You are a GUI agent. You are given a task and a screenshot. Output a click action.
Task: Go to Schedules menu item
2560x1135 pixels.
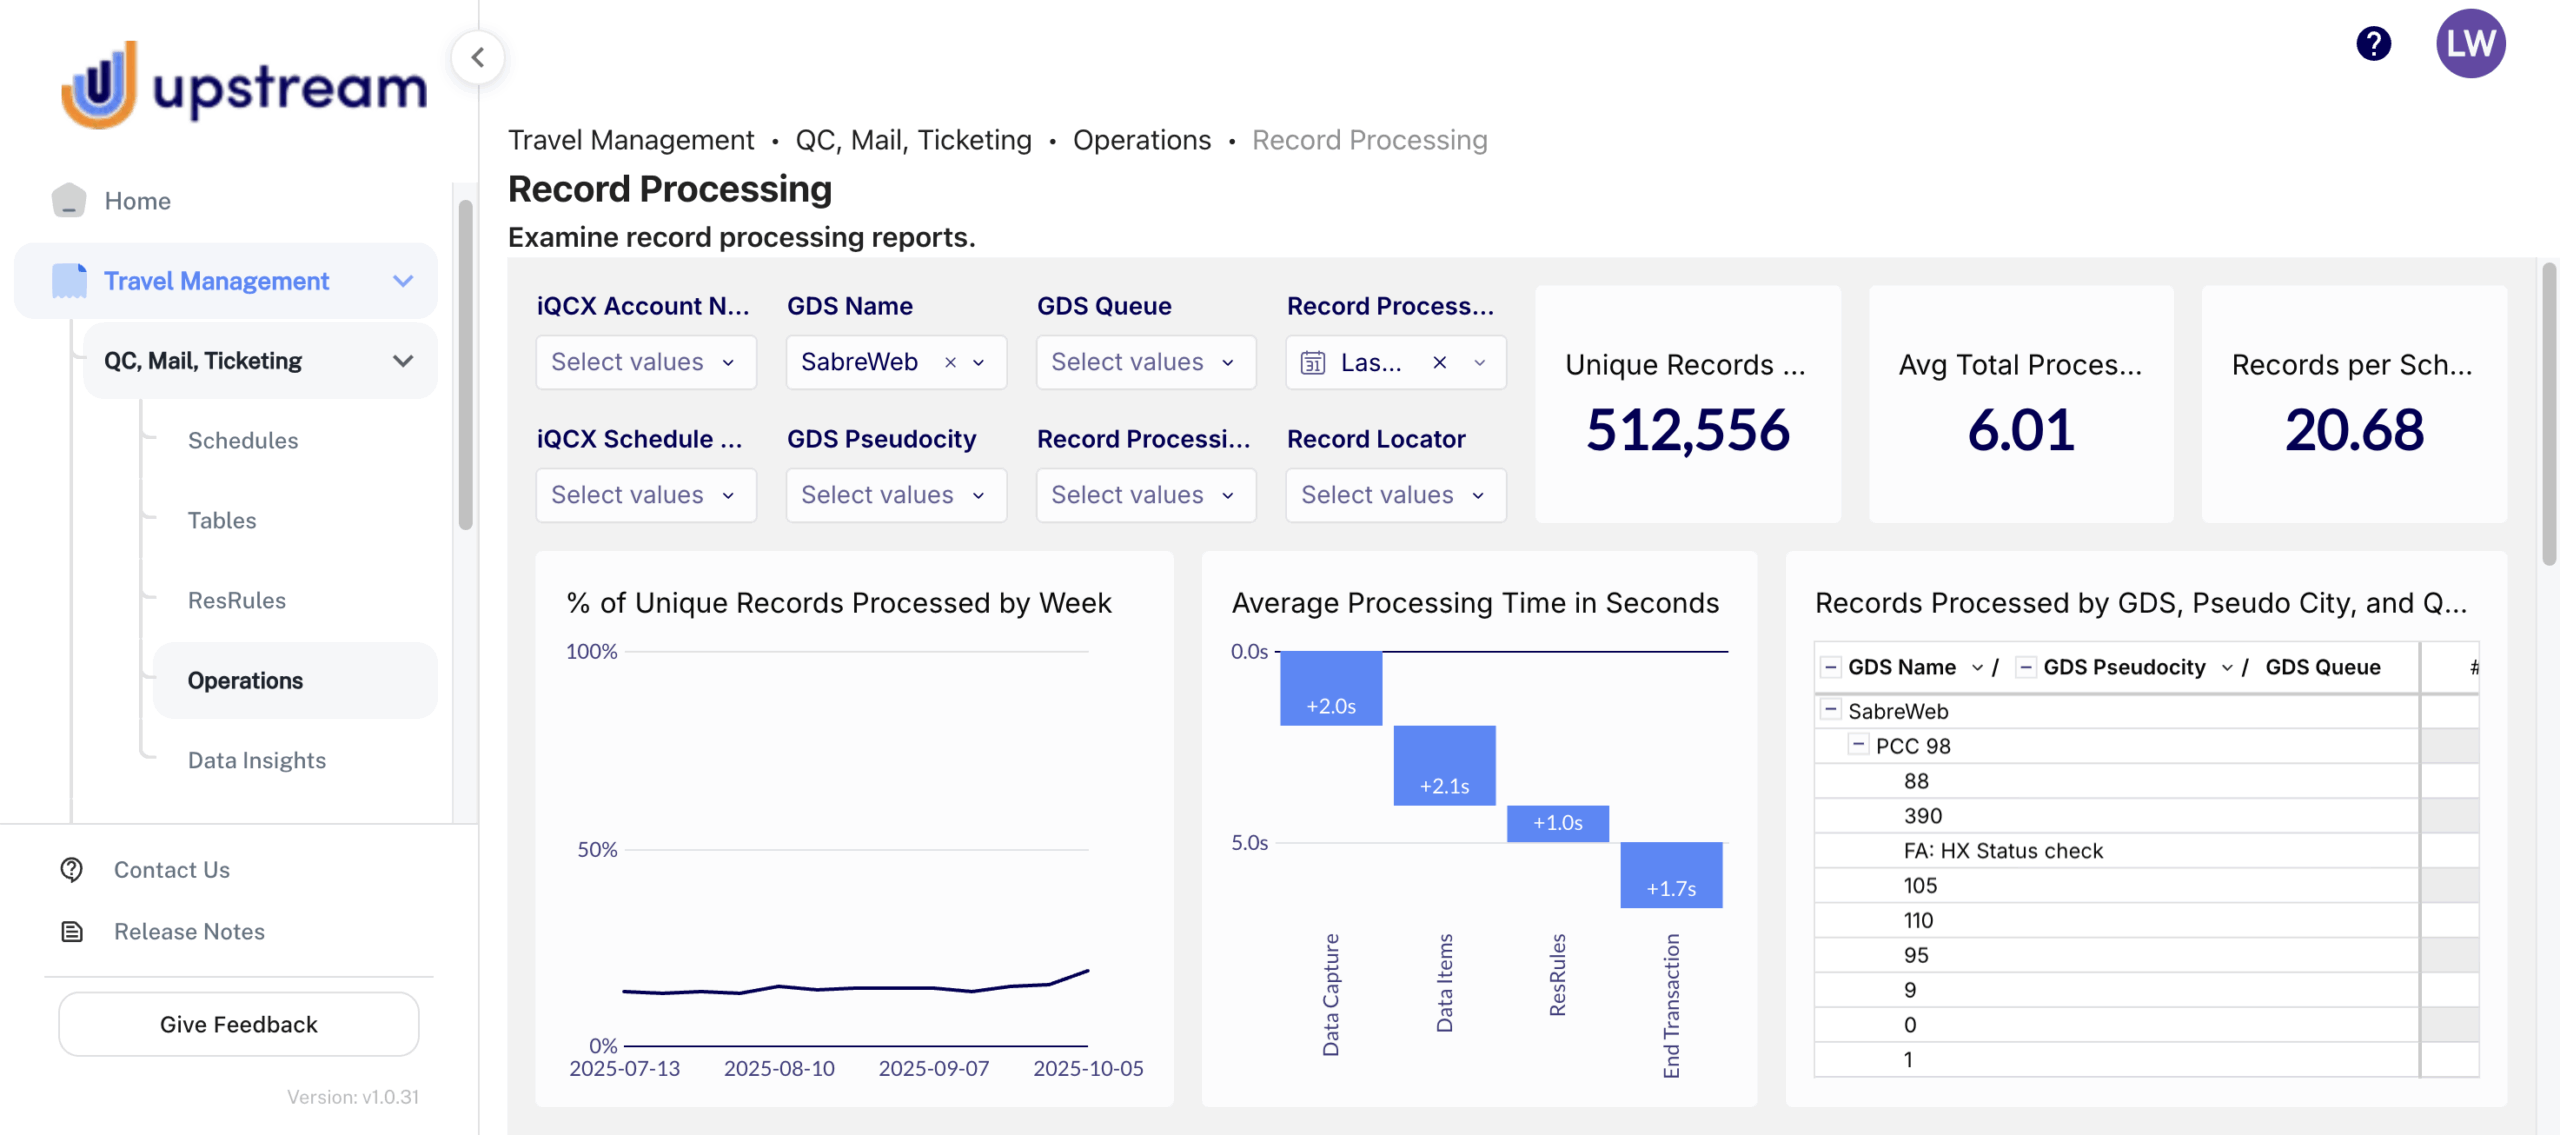(243, 441)
